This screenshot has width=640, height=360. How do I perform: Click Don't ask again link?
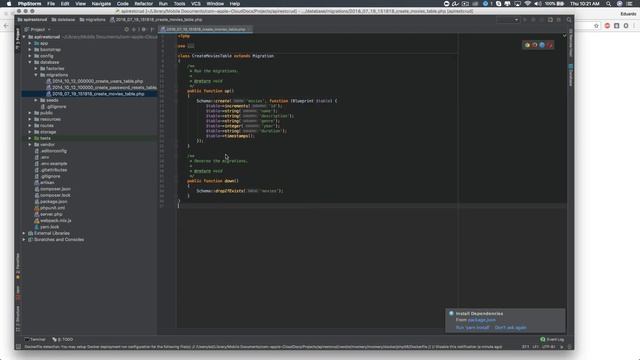[x=511, y=327]
